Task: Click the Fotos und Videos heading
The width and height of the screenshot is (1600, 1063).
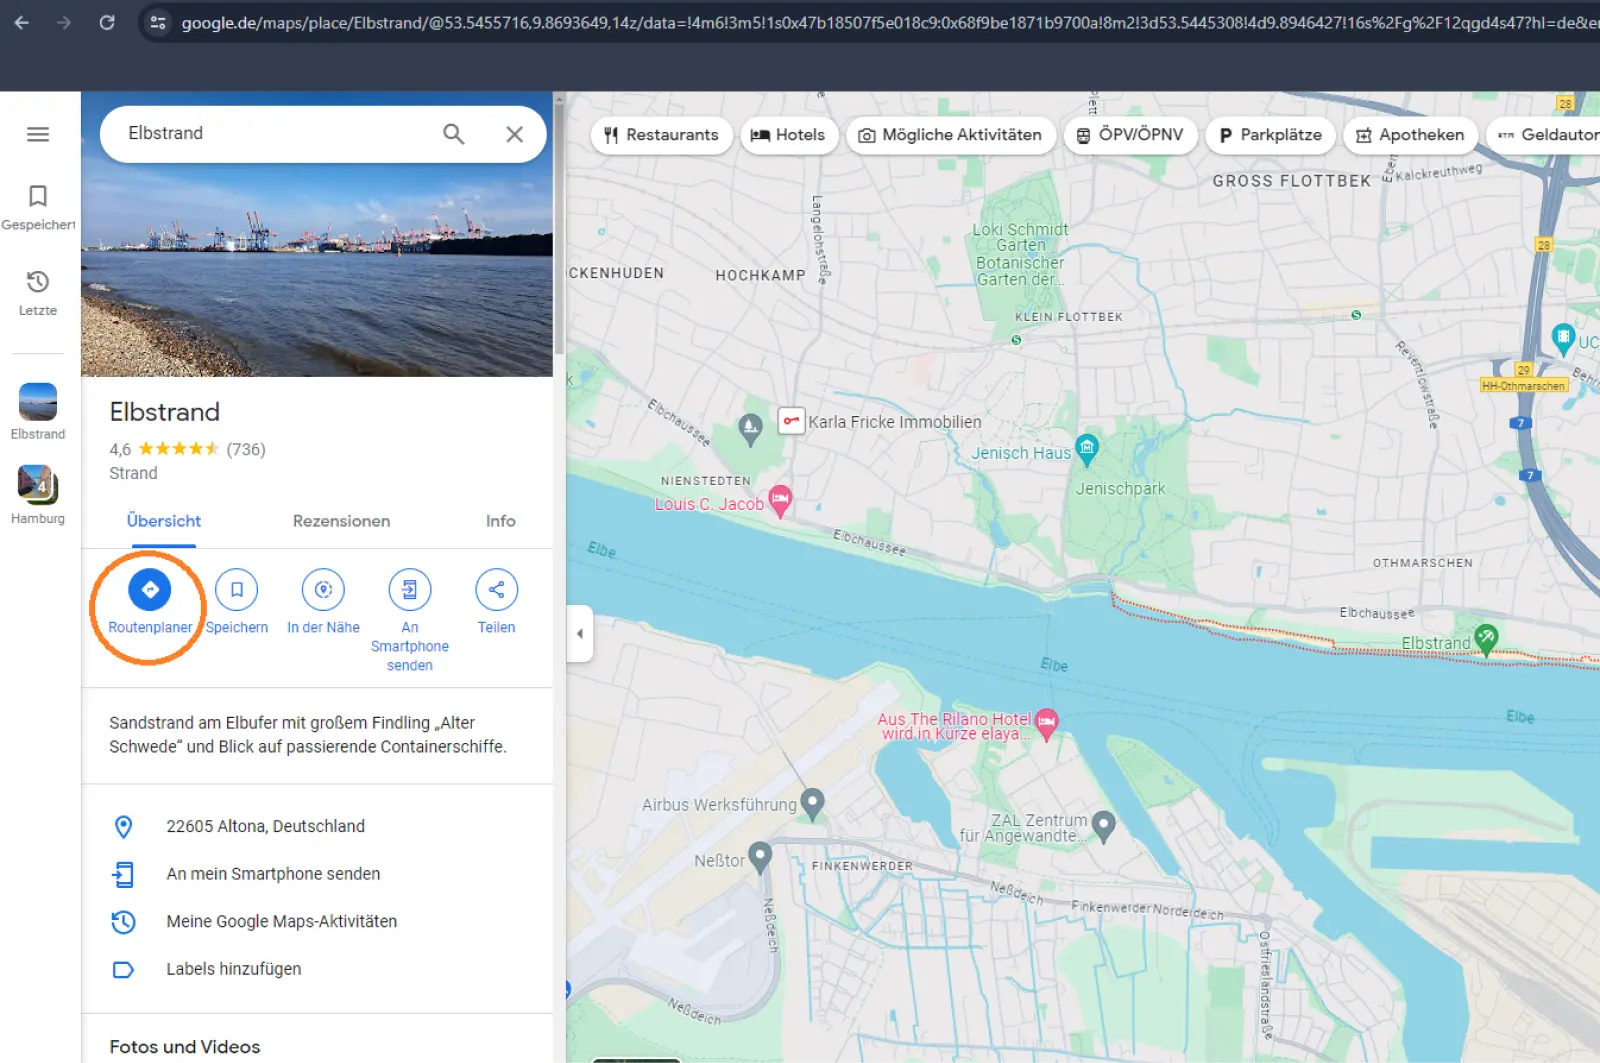Action: [185, 1047]
